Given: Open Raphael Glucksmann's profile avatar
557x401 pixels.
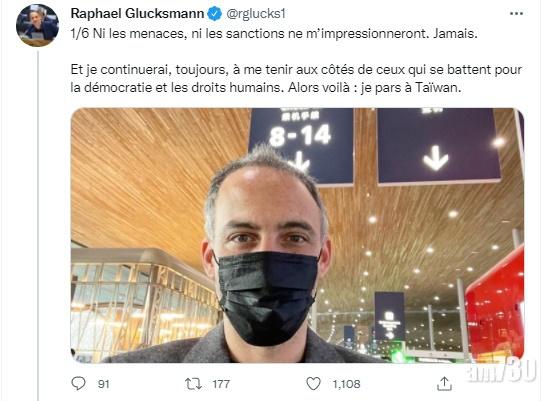Looking at the screenshot, I should [37, 25].
